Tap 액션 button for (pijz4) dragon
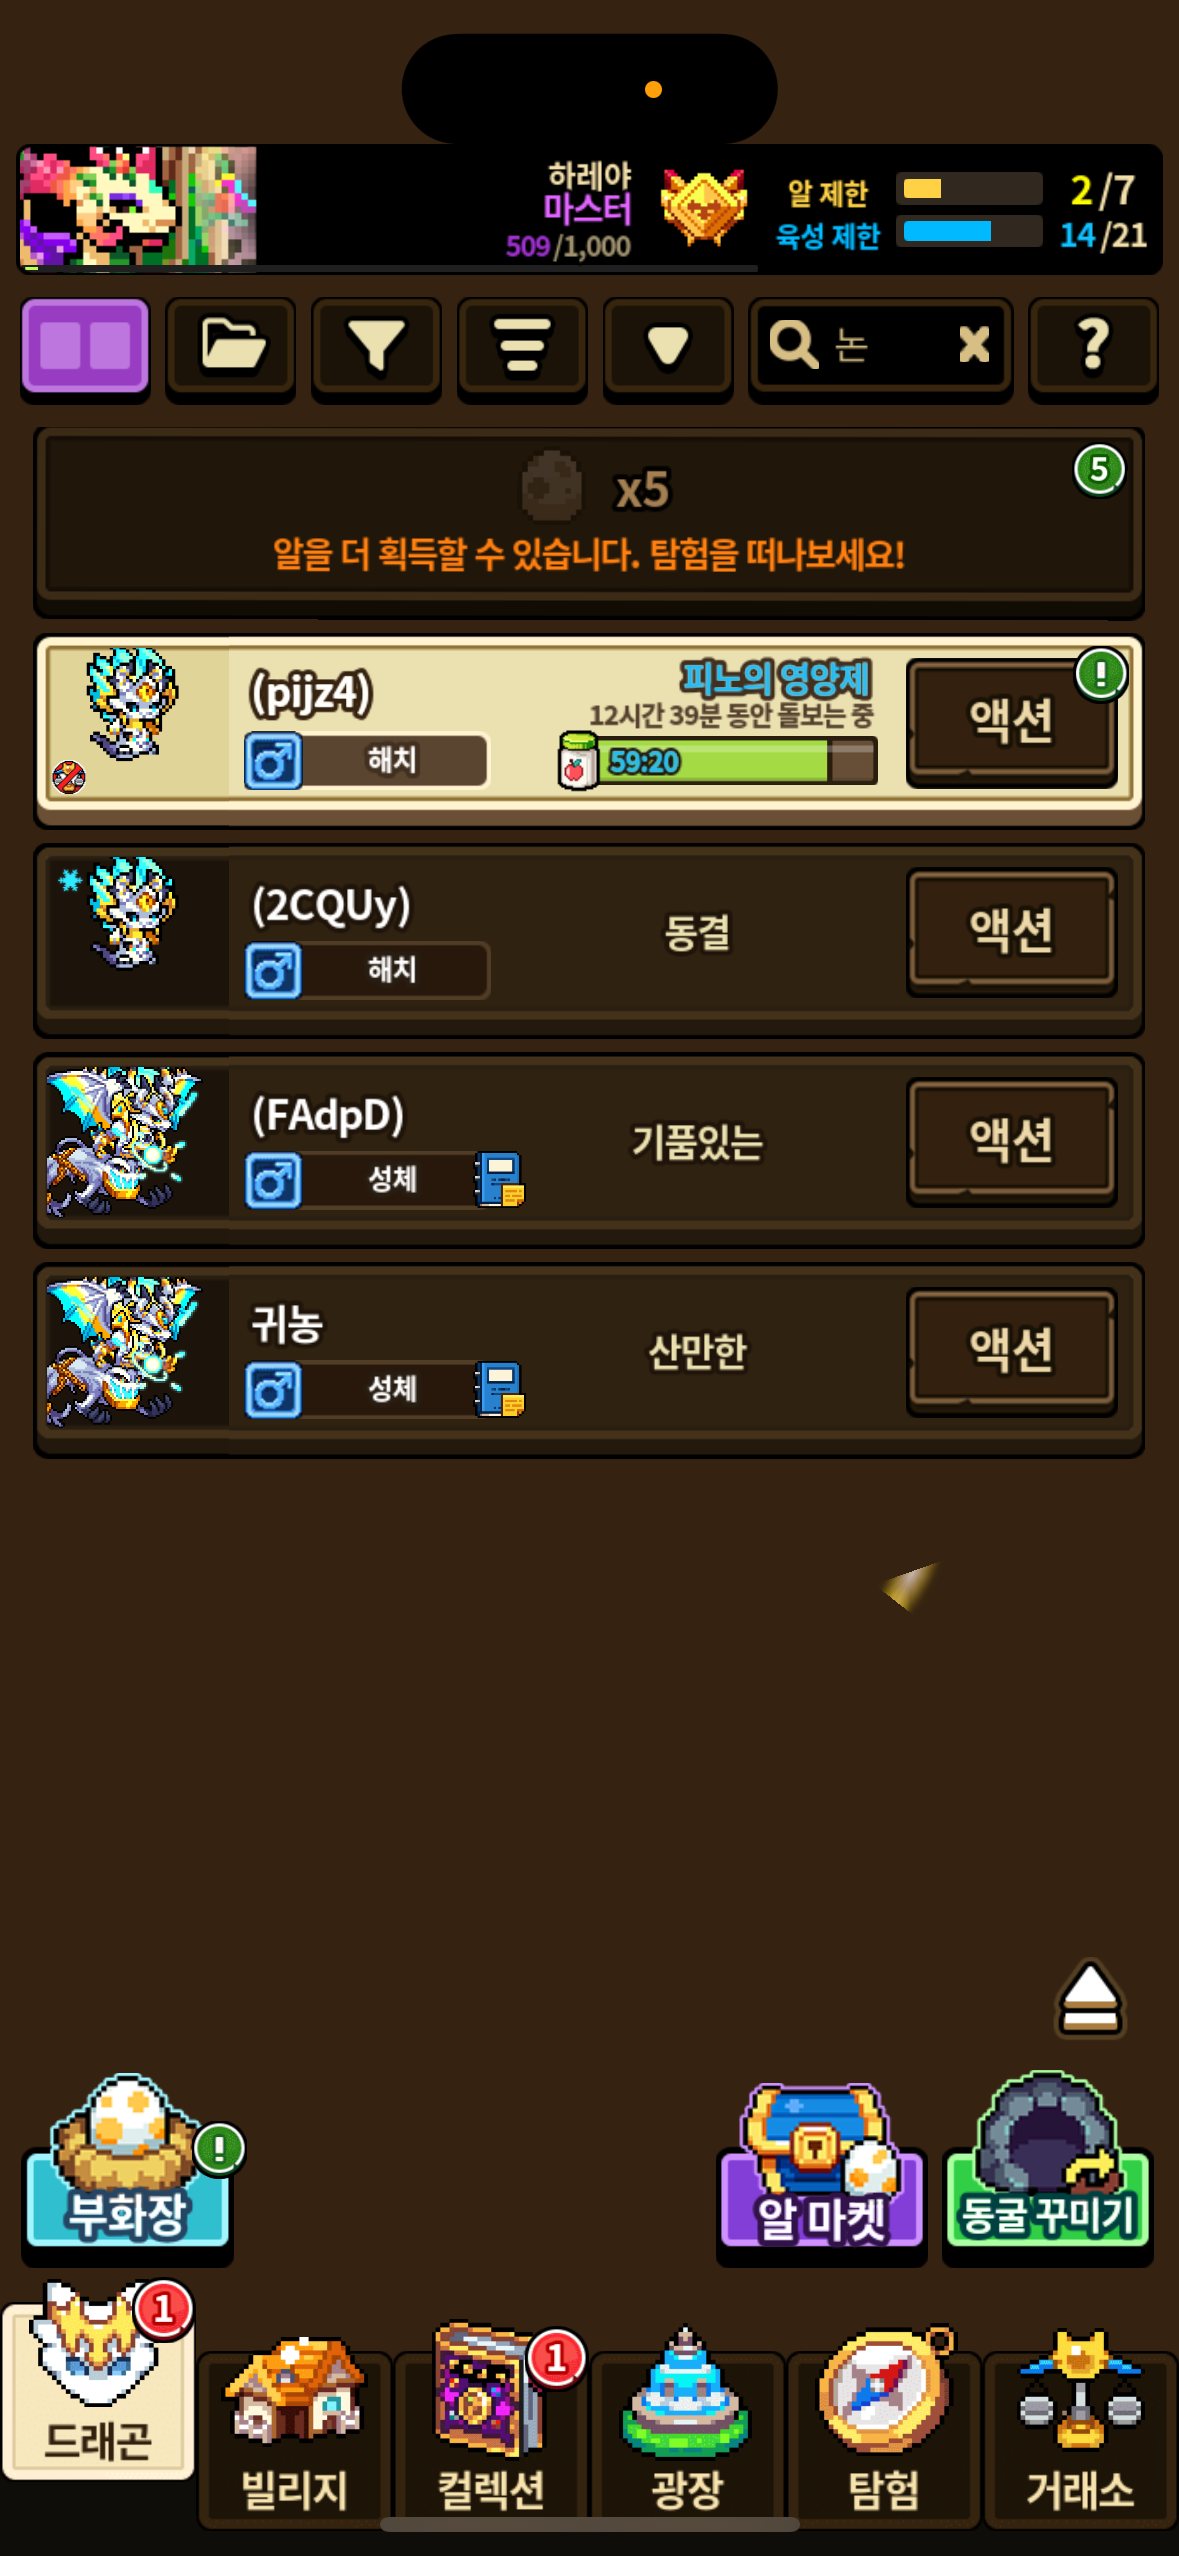This screenshot has width=1179, height=2556. coord(1011,720)
